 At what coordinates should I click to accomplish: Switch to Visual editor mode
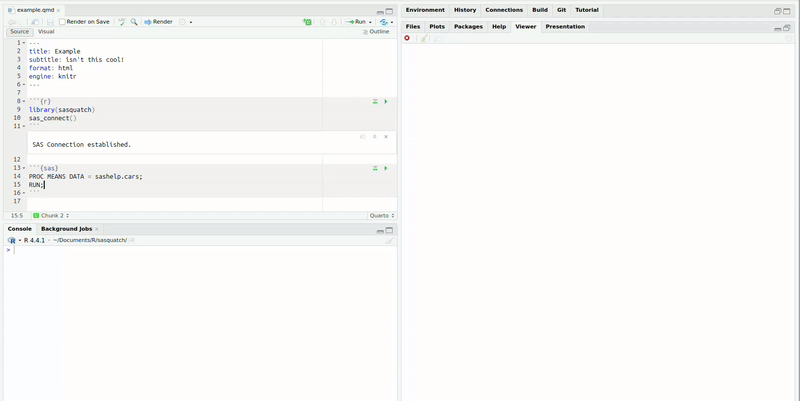coord(46,31)
